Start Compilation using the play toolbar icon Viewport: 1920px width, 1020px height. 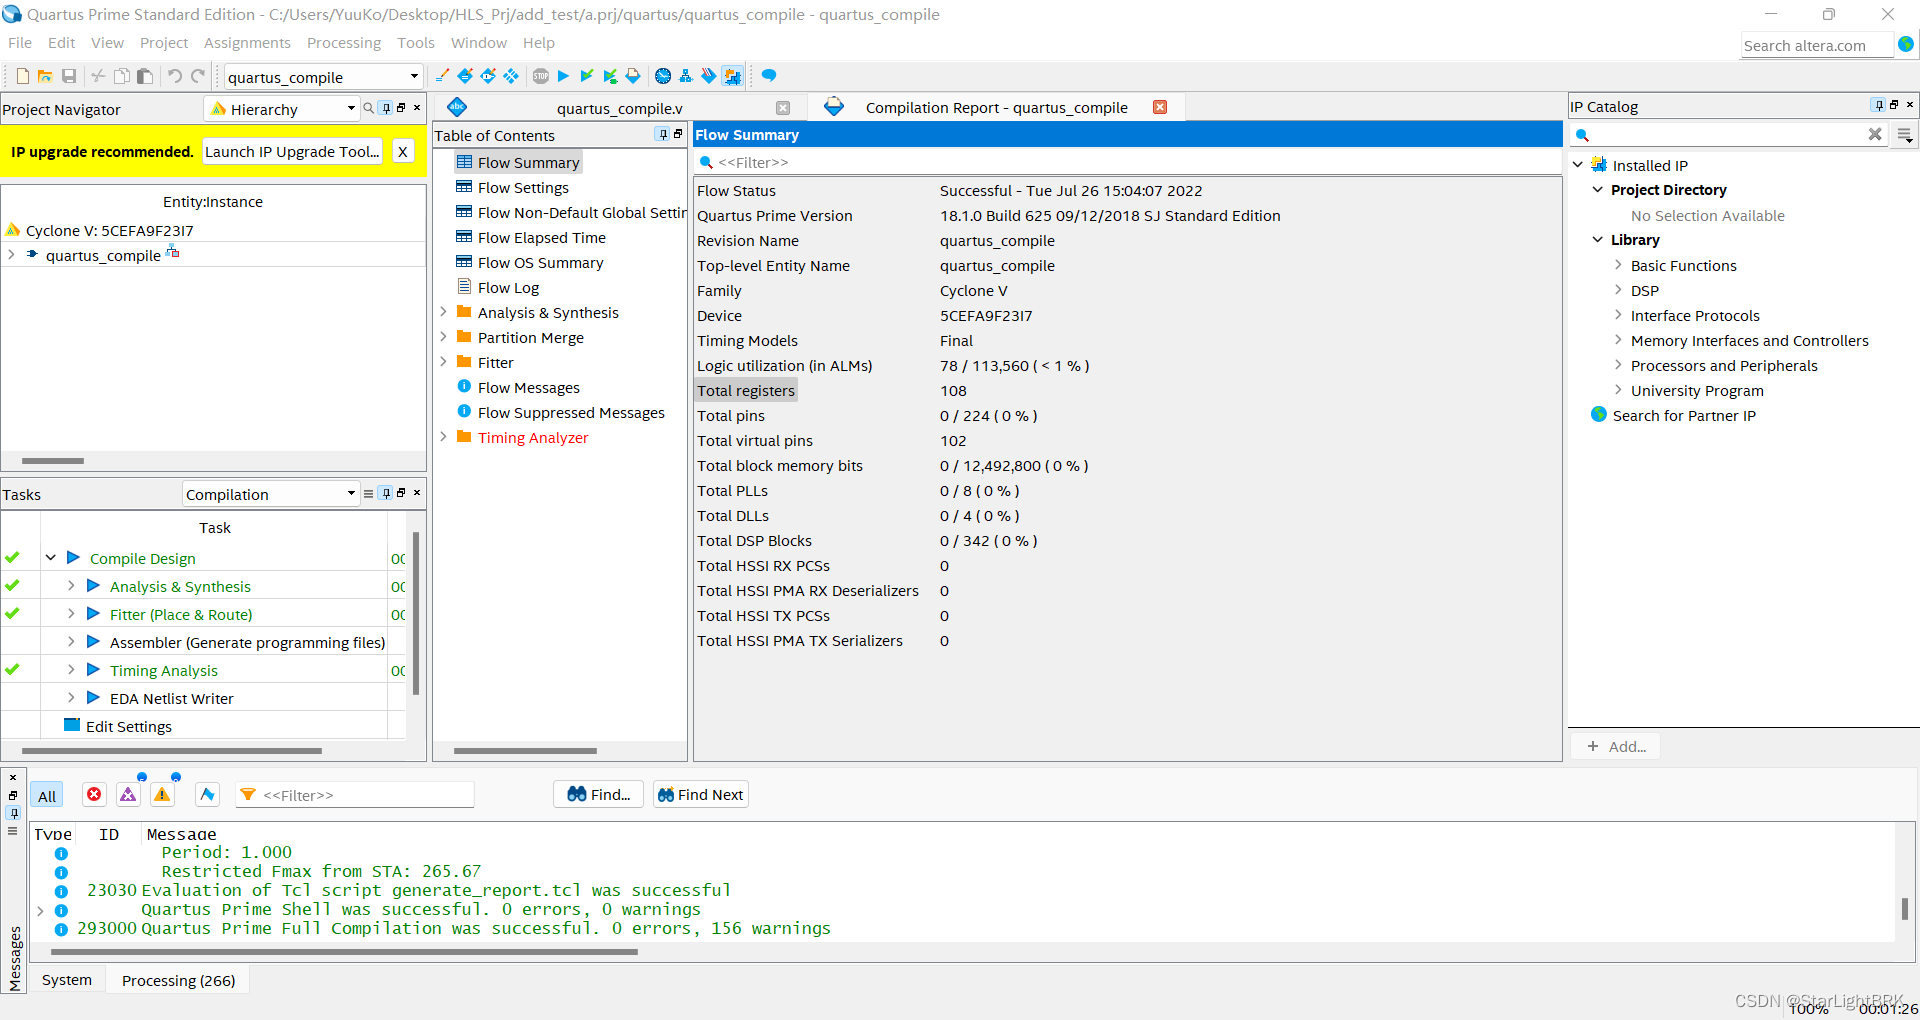click(563, 75)
